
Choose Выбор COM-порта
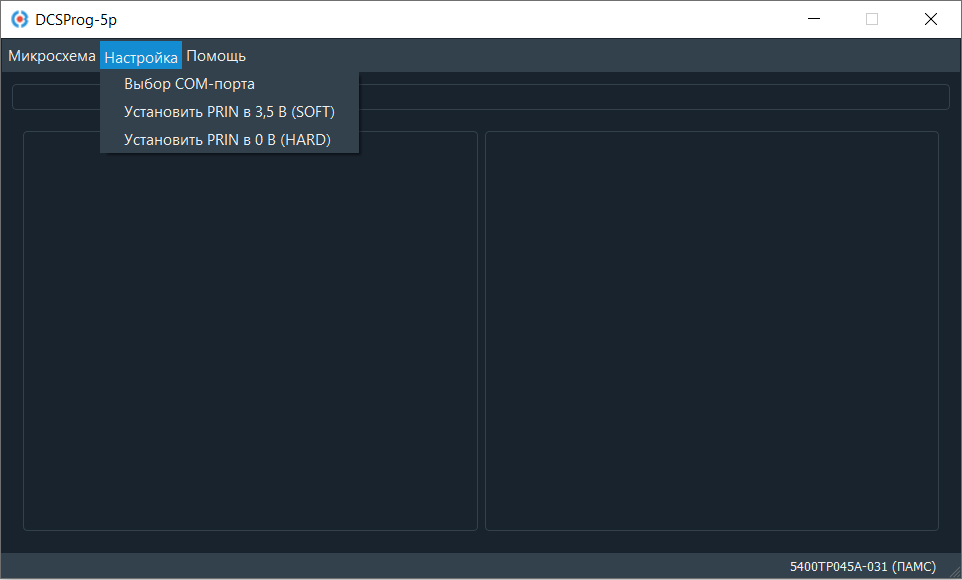[229, 84]
